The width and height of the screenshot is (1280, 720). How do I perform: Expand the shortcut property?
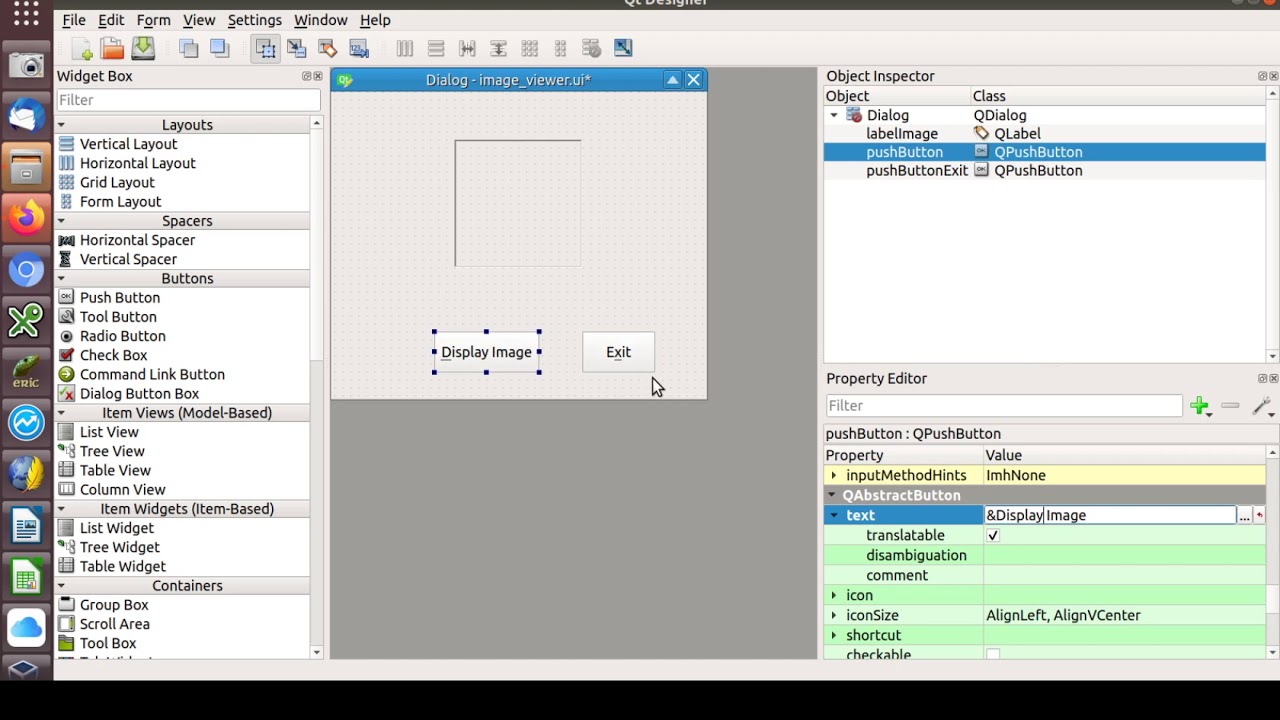pyautogui.click(x=834, y=635)
